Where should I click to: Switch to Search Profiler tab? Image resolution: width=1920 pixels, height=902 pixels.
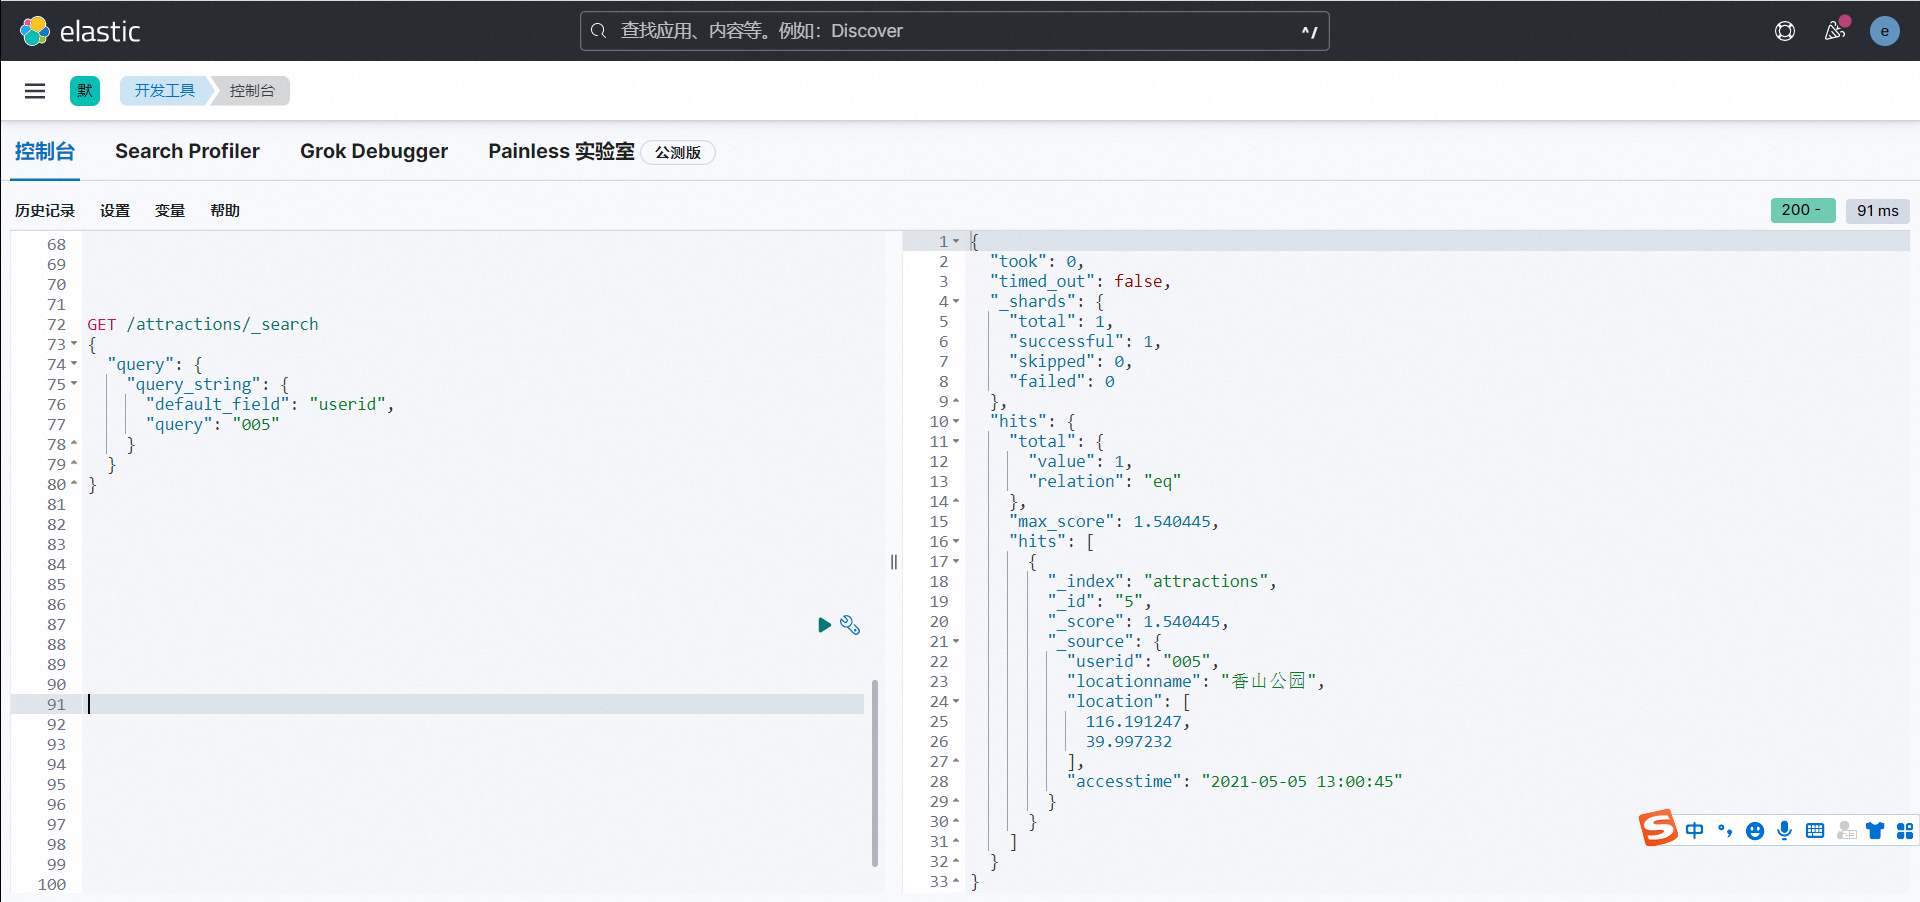[x=187, y=152]
